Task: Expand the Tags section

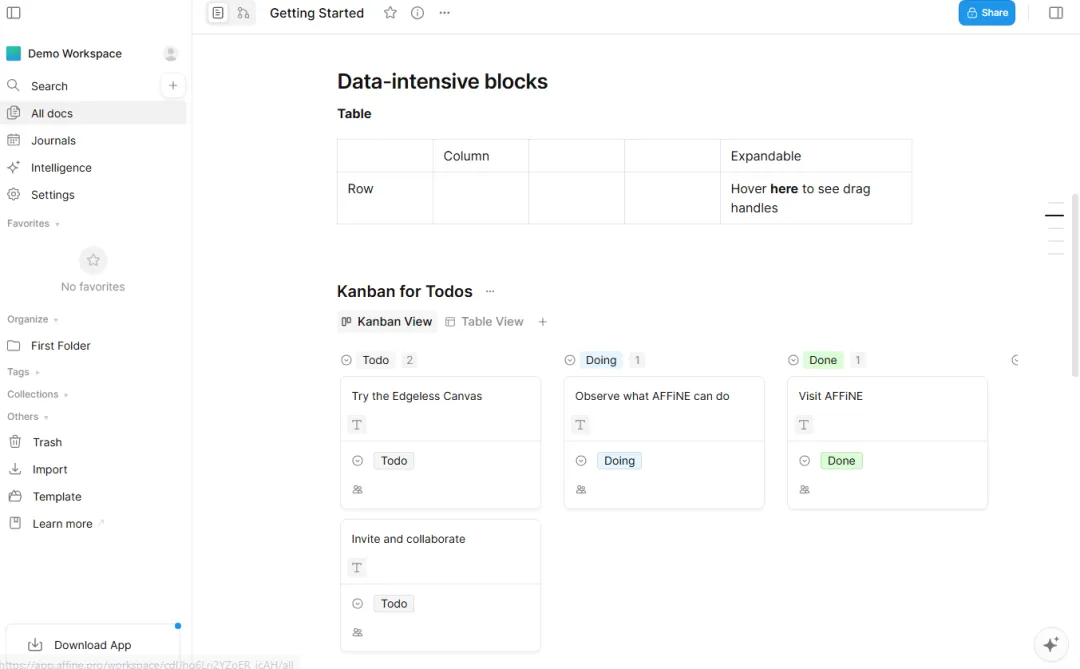Action: (x=23, y=372)
